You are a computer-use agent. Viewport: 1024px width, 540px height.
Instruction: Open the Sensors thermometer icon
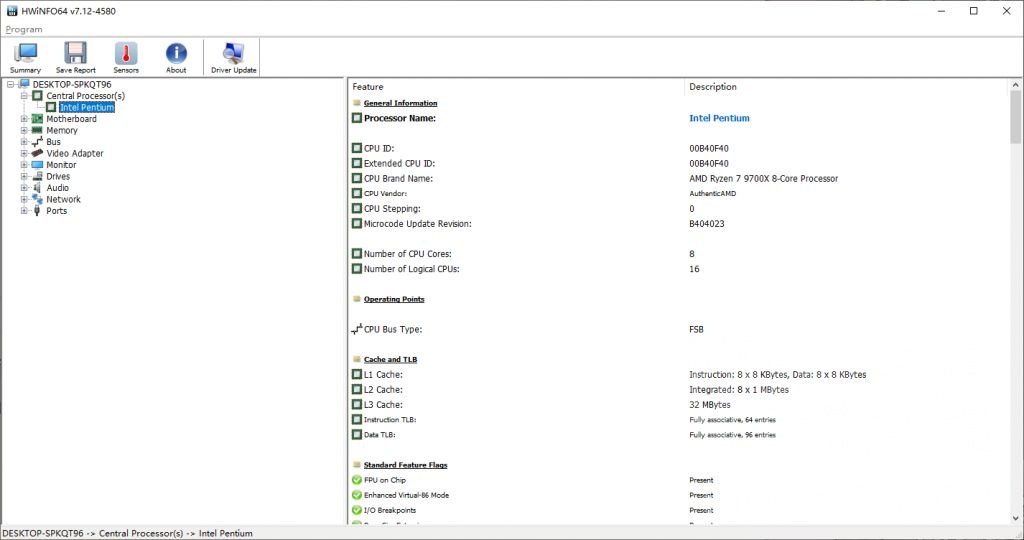[126, 58]
